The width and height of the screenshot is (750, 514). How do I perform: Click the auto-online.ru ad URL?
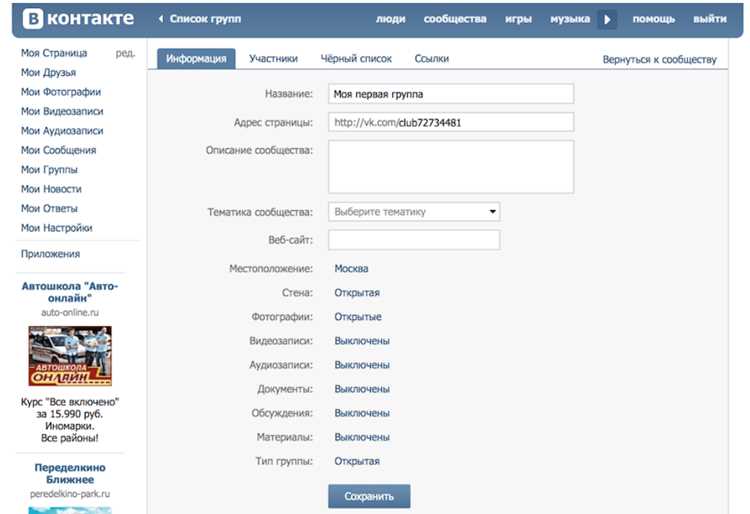point(70,313)
